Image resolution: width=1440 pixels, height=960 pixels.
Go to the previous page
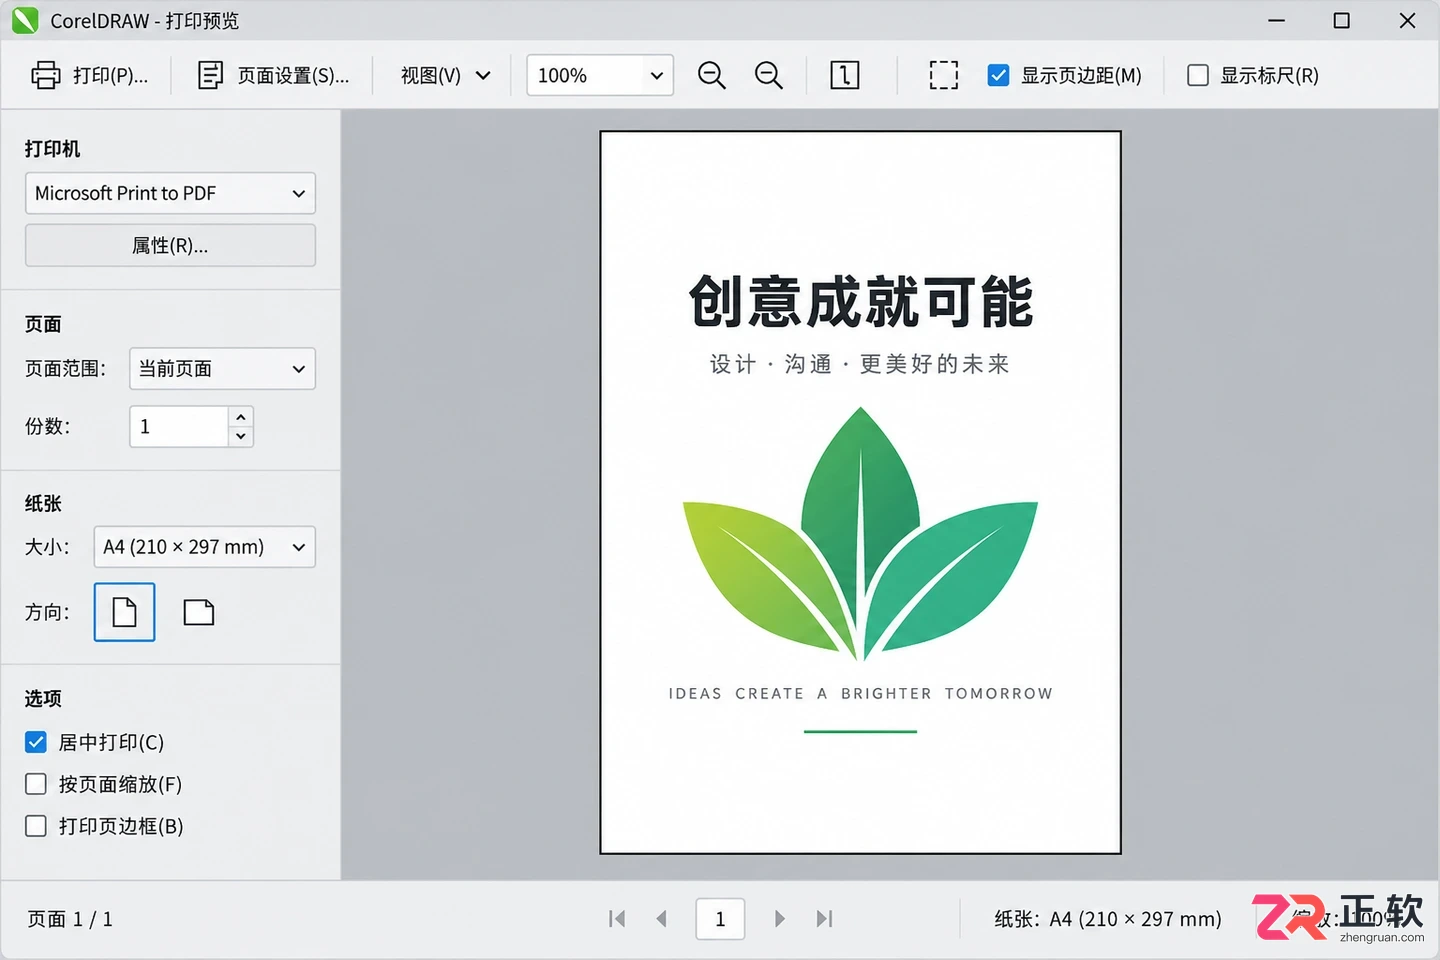[662, 919]
